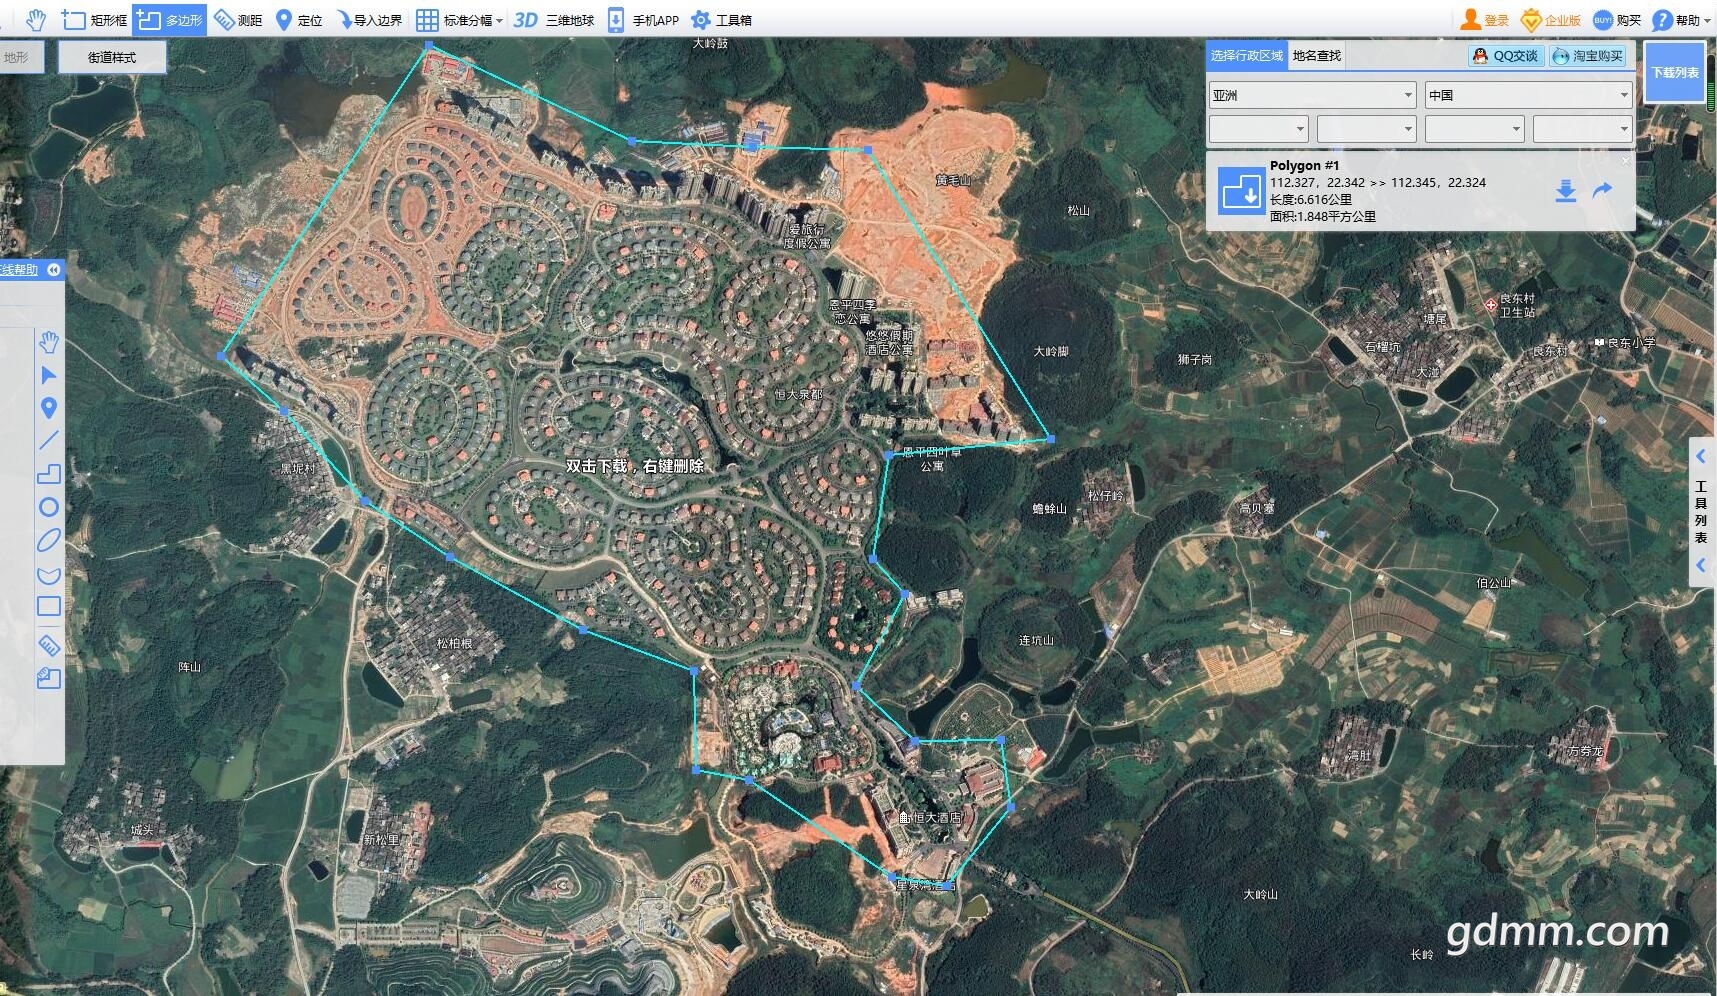1717x996 pixels.
Task: Select the ellipse drawing tool in side palette
Action: pos(48,540)
